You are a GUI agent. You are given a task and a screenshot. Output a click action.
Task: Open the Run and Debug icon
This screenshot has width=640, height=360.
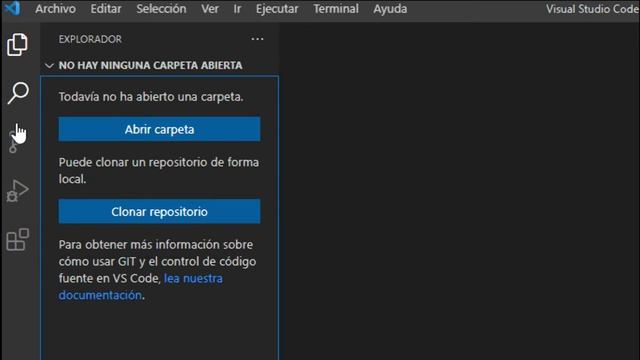click(x=18, y=191)
